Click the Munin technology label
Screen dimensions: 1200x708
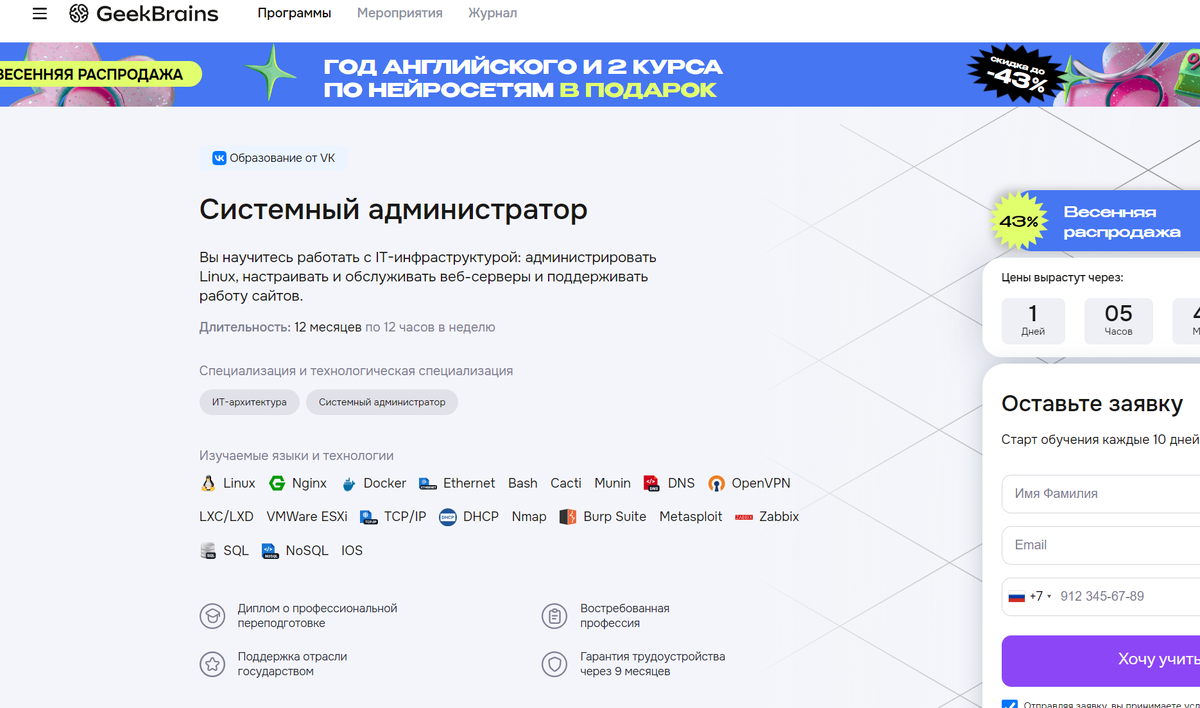pos(613,483)
